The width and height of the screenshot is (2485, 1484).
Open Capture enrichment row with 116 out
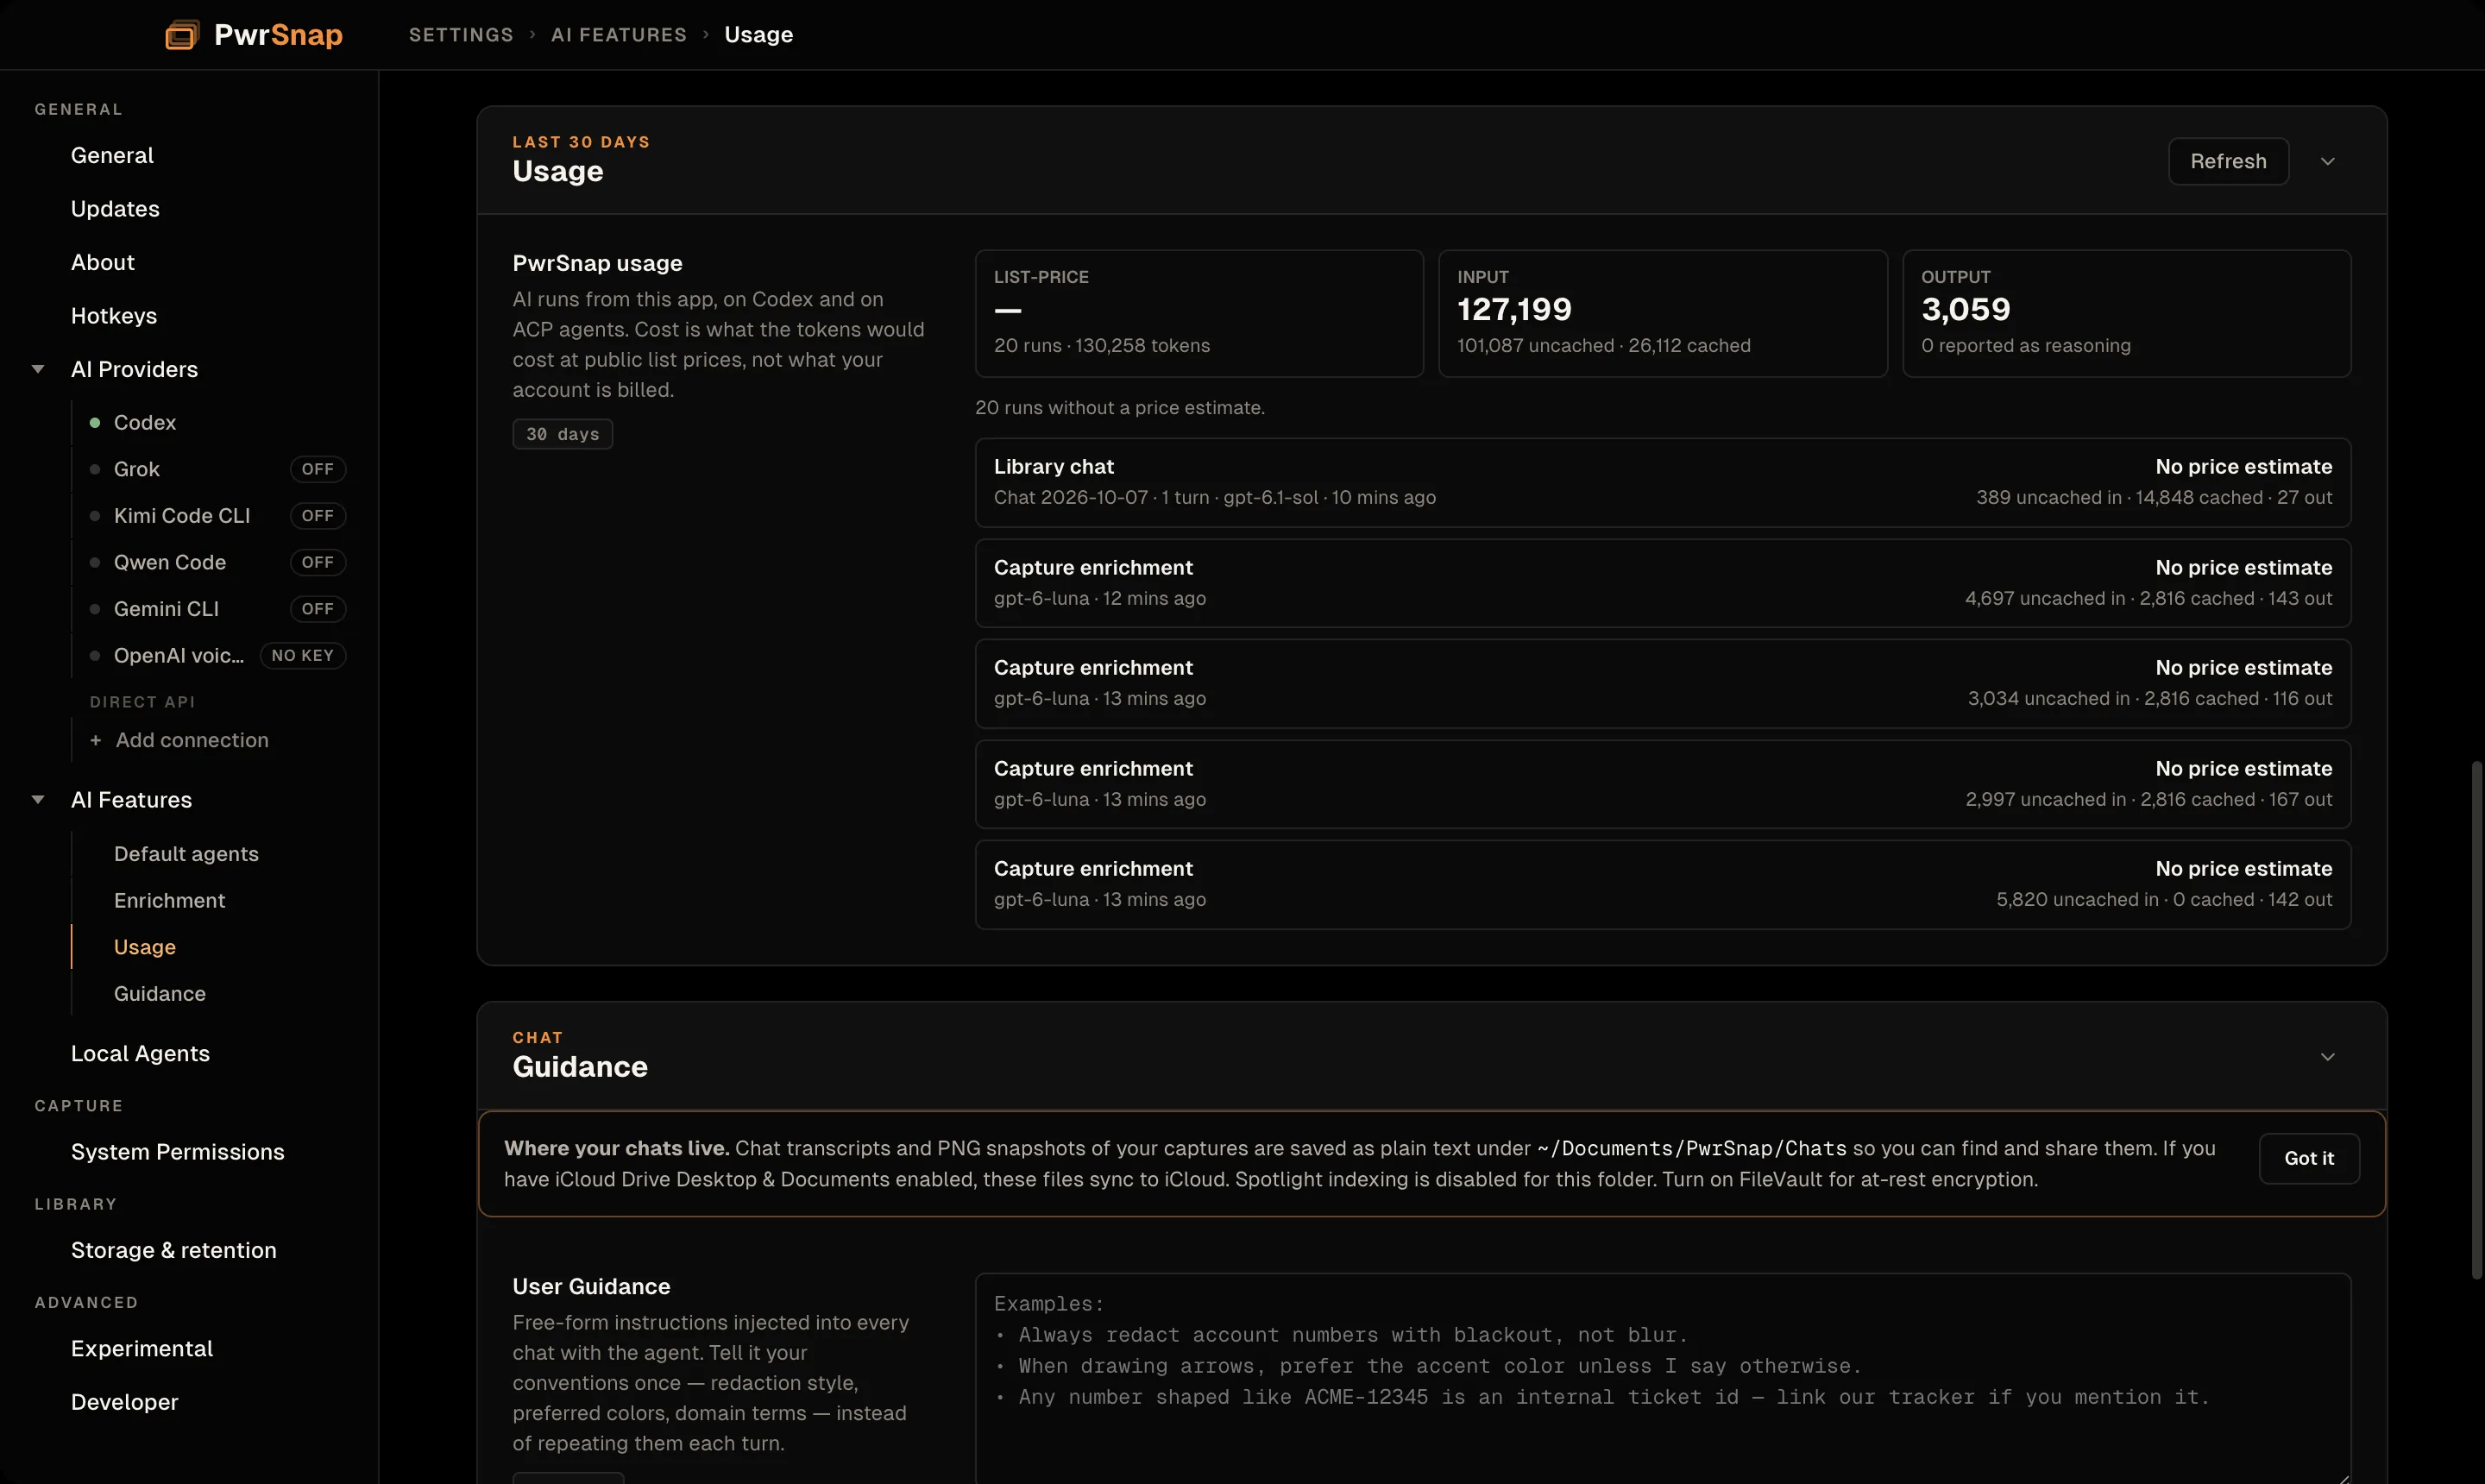(1663, 684)
